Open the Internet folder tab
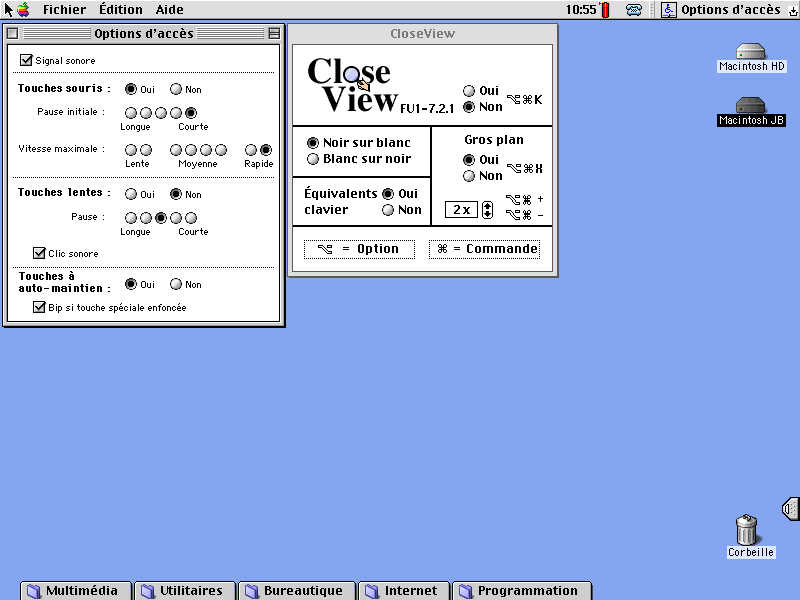 tap(404, 591)
